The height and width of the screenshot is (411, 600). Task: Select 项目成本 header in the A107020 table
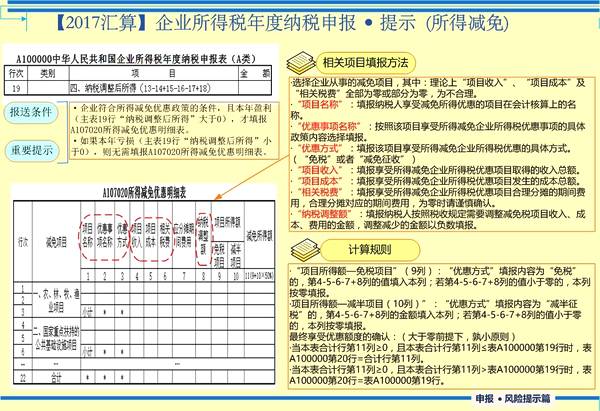click(x=150, y=235)
